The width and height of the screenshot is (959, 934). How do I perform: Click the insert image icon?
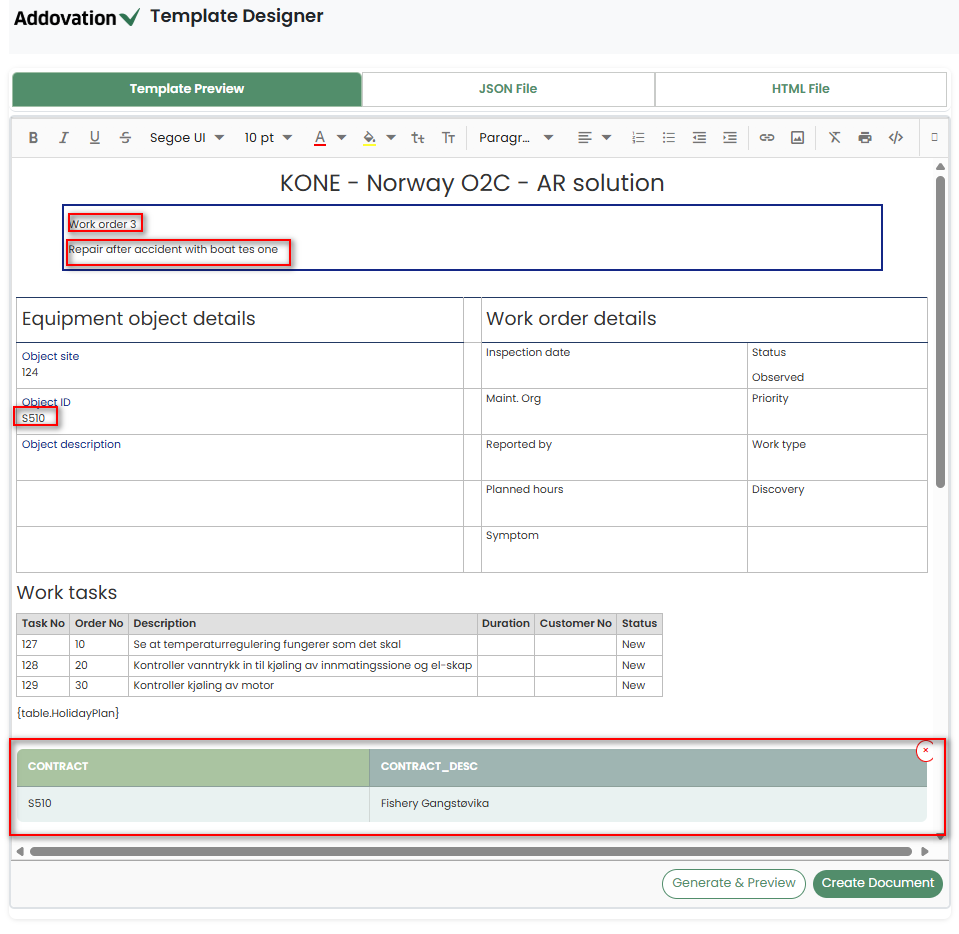pyautogui.click(x=797, y=138)
